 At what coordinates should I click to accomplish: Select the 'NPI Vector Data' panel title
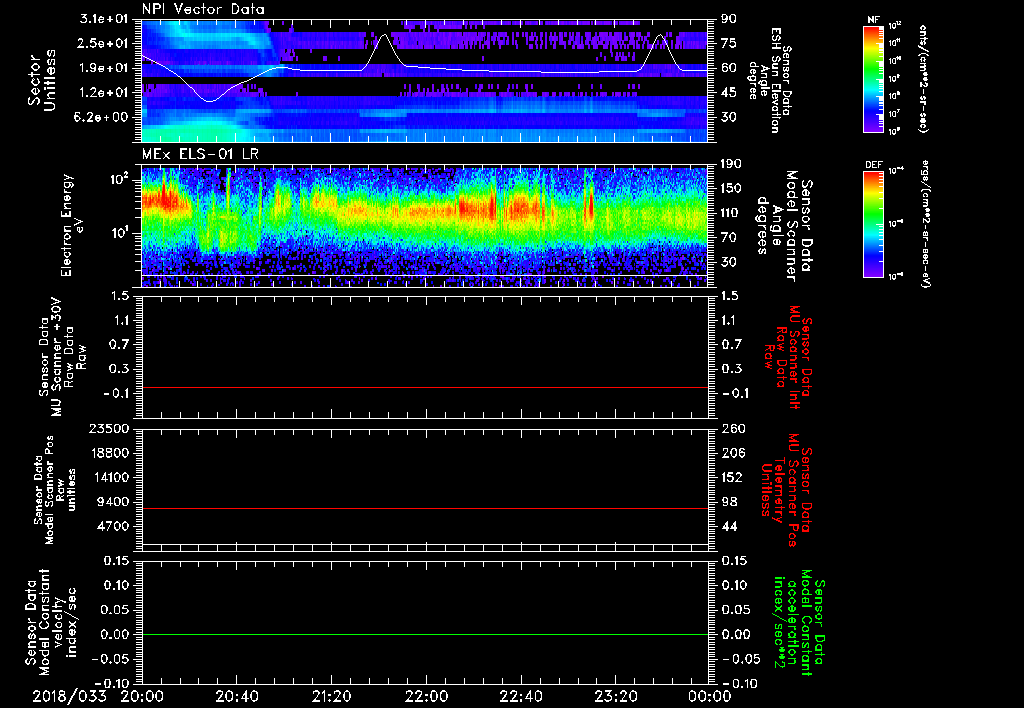(203, 9)
